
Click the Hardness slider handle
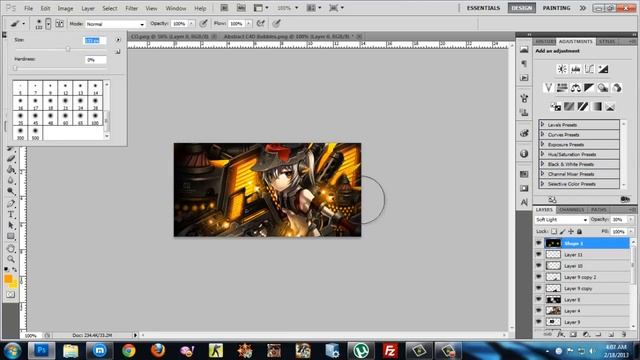point(15,68)
